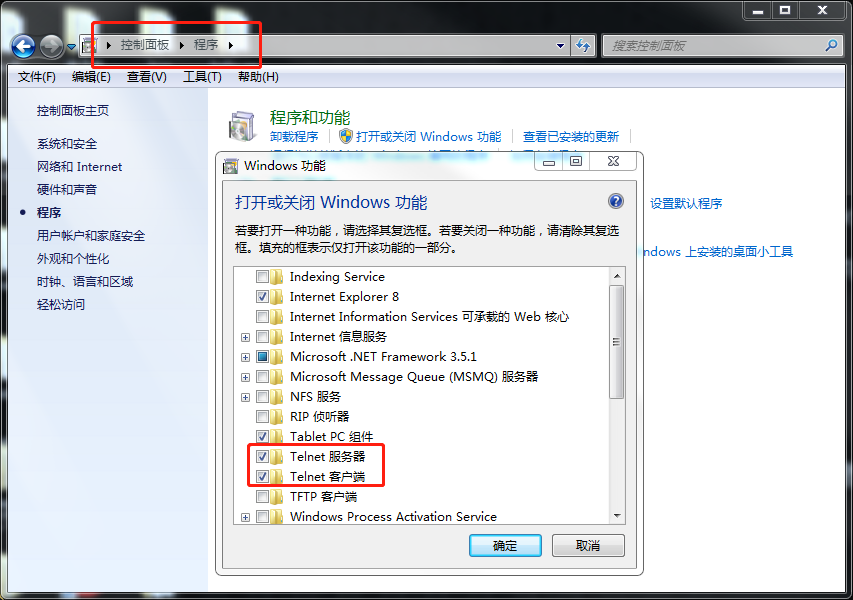Image resolution: width=853 pixels, height=600 pixels.
Task: Open the address bar history dropdown
Action: 560,46
